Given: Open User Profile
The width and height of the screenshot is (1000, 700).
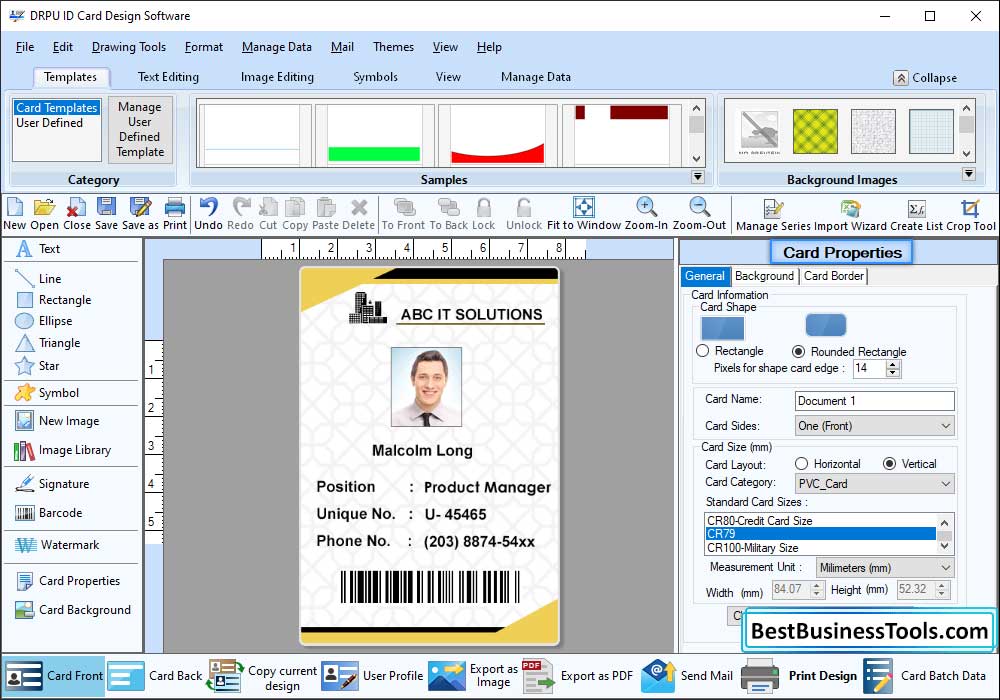Looking at the screenshot, I should coord(372,676).
